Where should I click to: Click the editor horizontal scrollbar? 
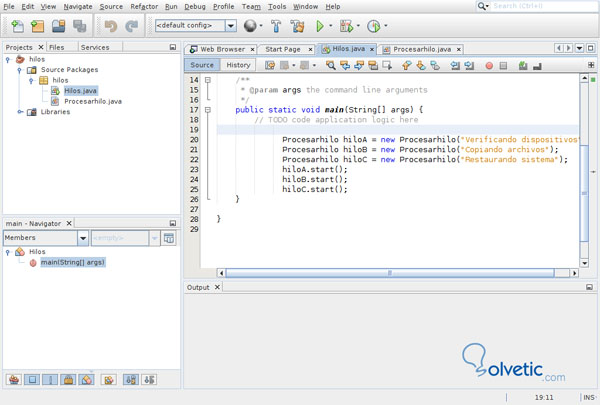[390, 272]
